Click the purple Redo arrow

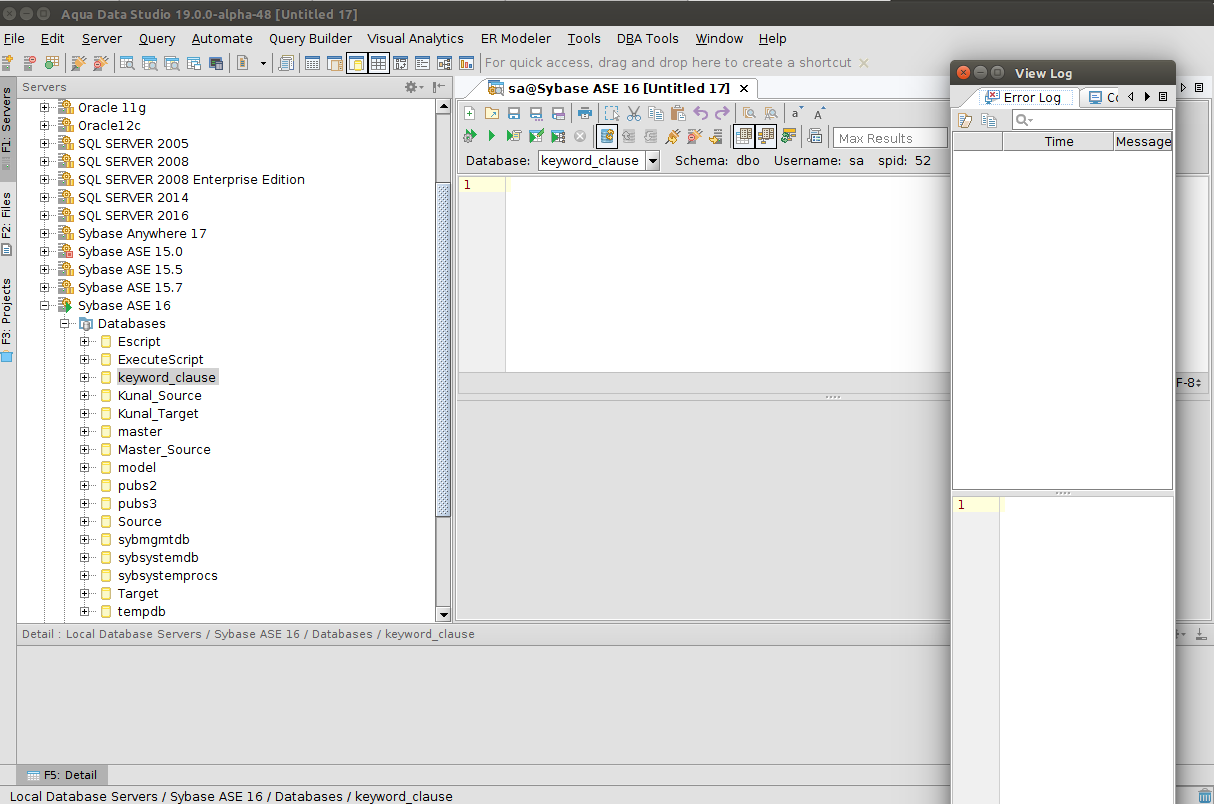[x=722, y=113]
